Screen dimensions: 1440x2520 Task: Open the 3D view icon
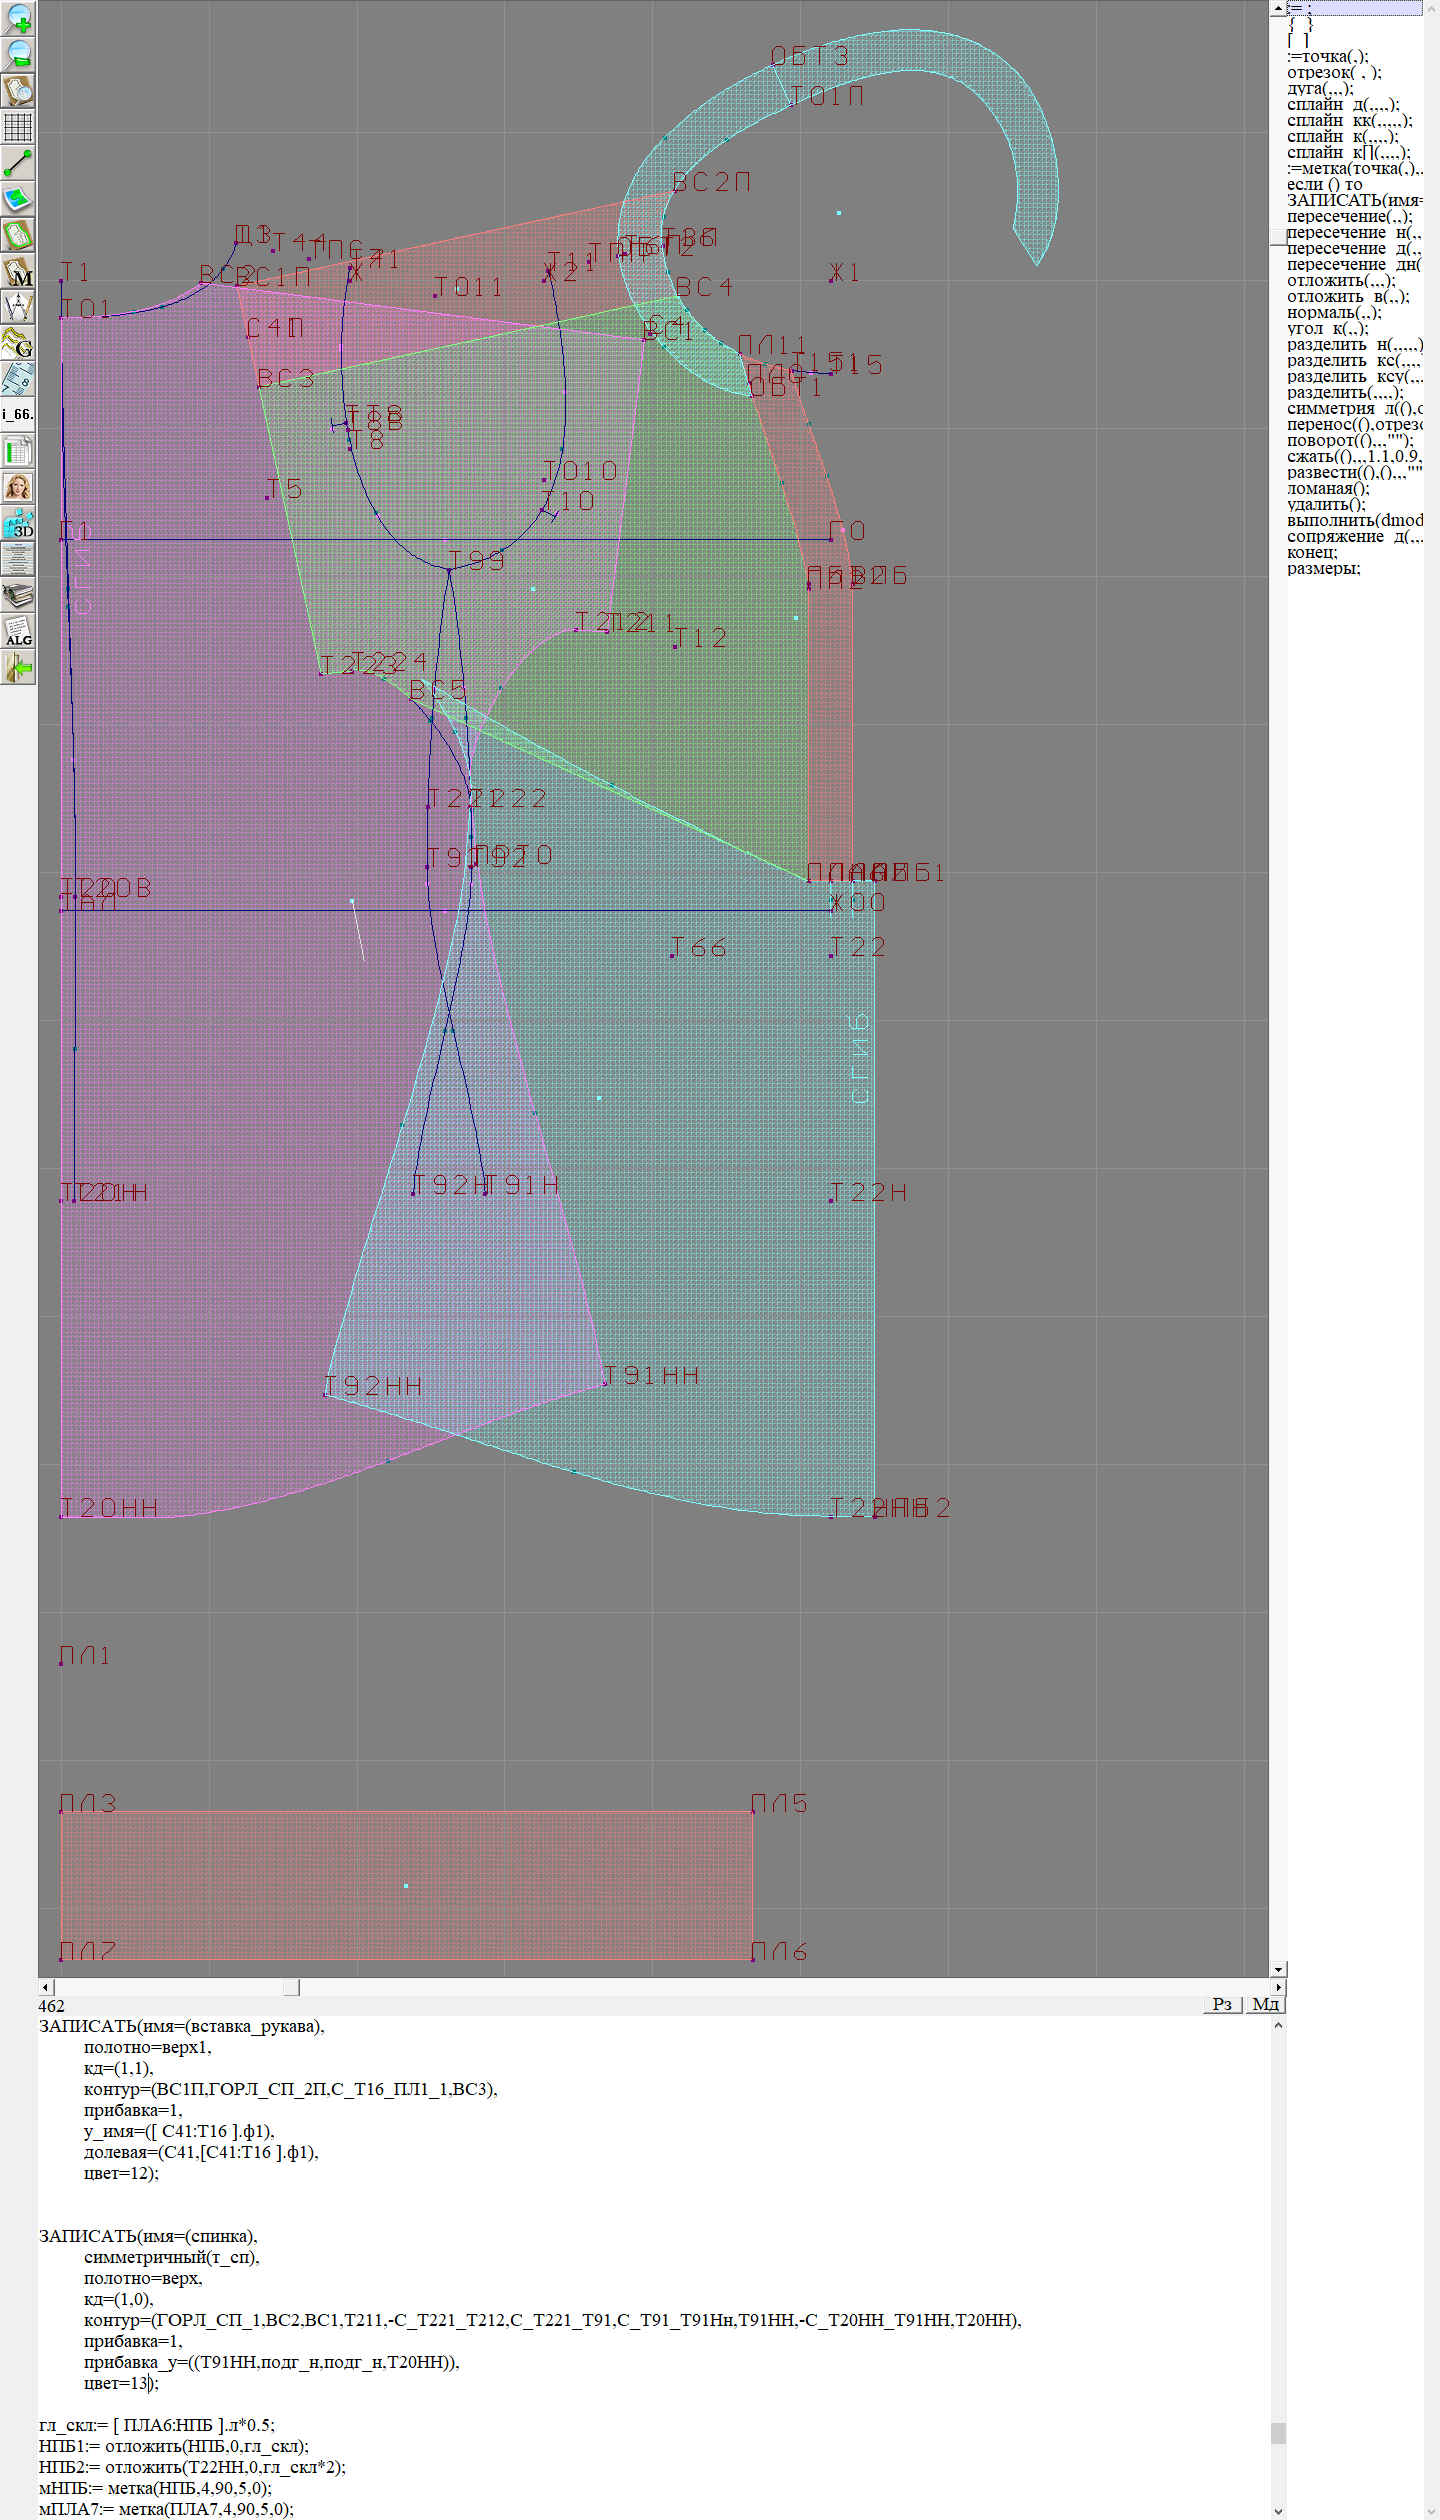(18, 523)
